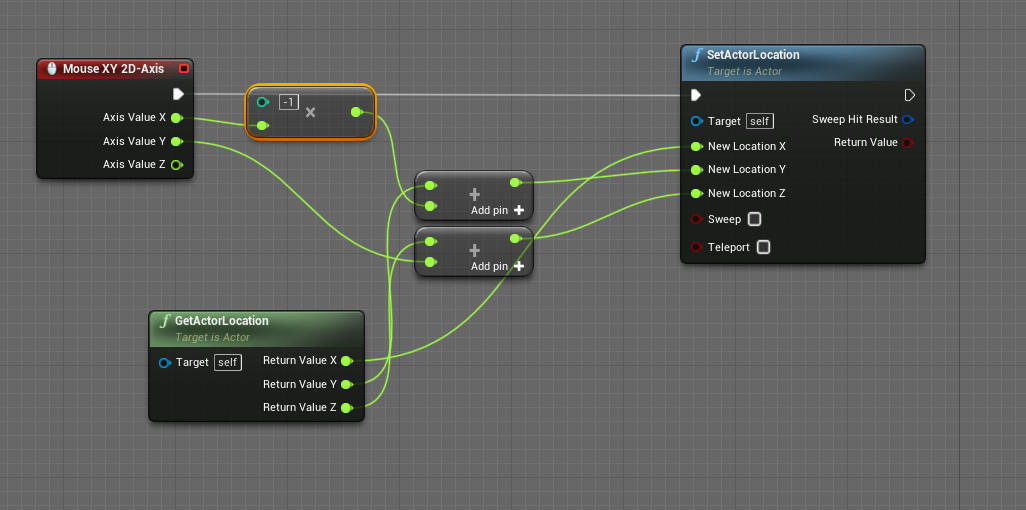Click lower add node's output pin

(x=515, y=239)
